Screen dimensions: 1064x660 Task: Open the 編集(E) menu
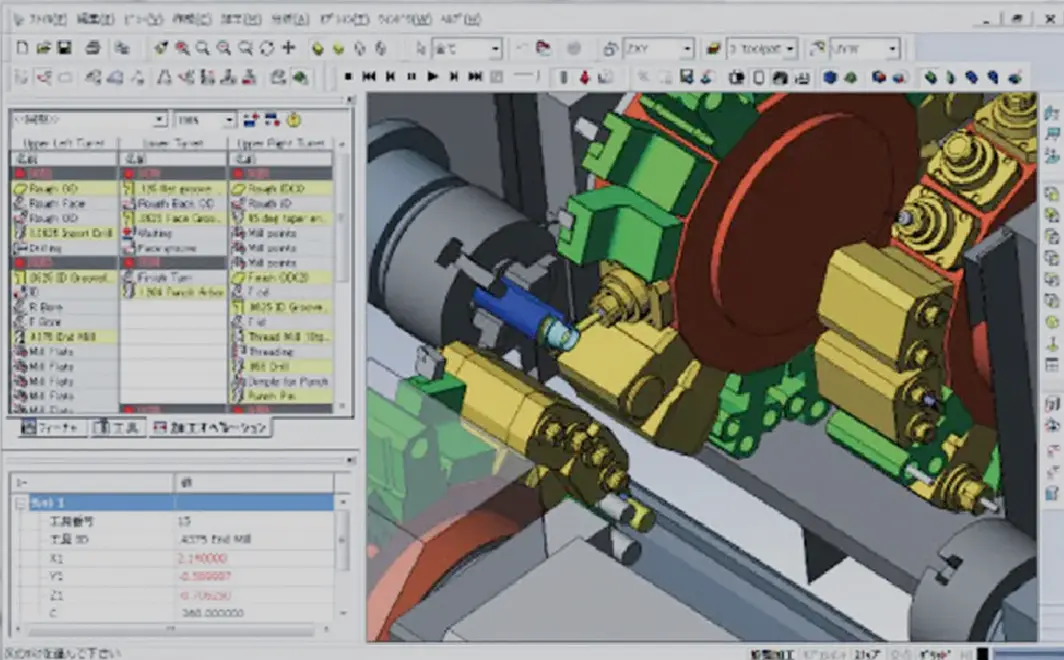96,19
